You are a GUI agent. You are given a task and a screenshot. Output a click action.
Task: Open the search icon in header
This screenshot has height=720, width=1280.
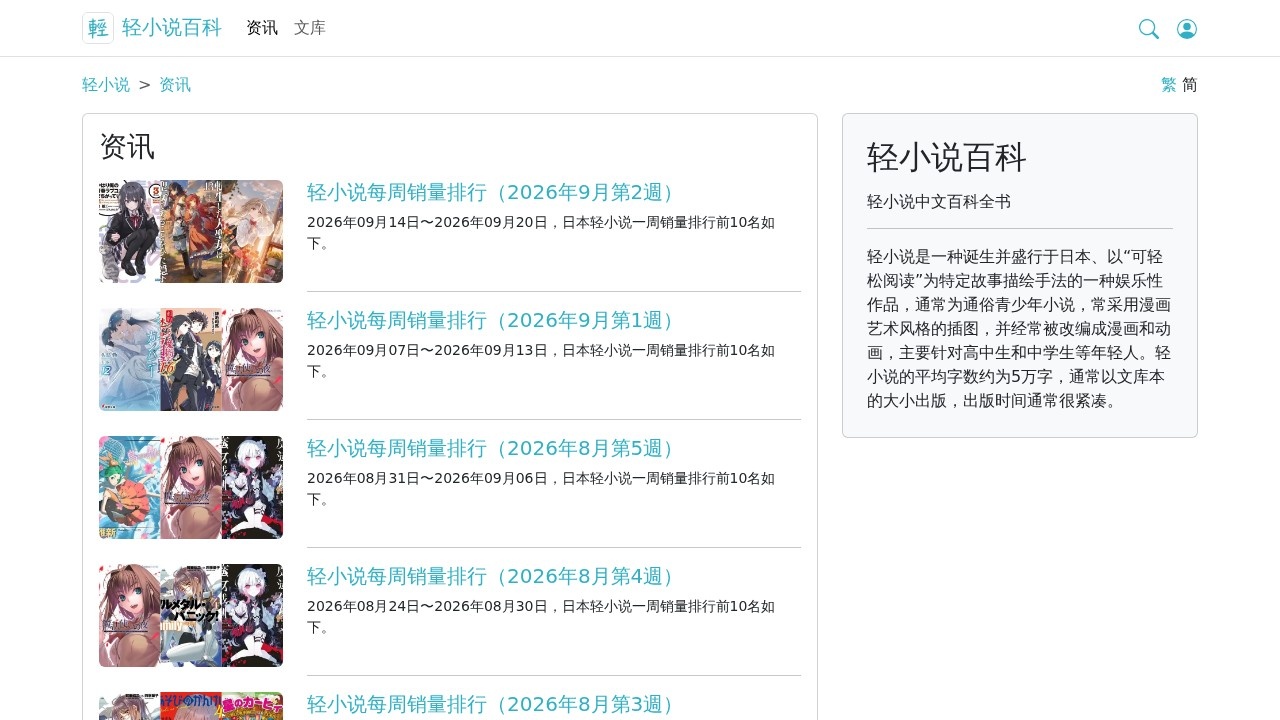(1149, 29)
